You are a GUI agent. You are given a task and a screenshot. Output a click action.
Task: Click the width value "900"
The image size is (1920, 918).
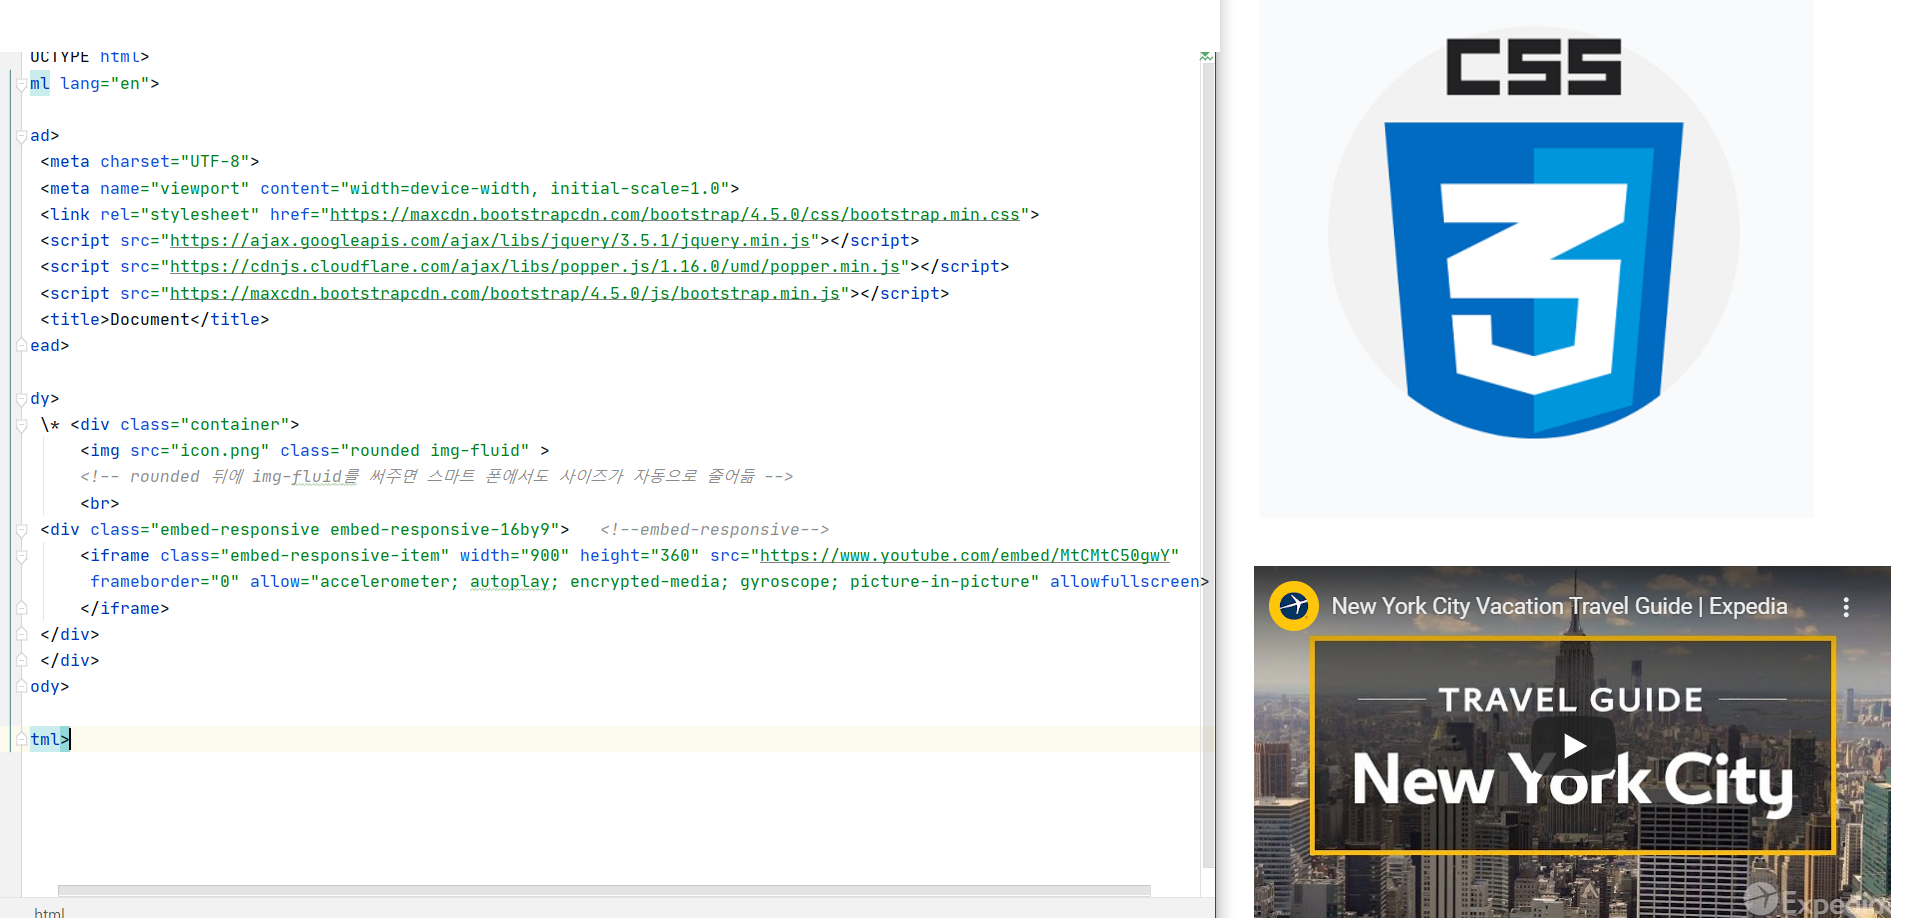click(545, 556)
